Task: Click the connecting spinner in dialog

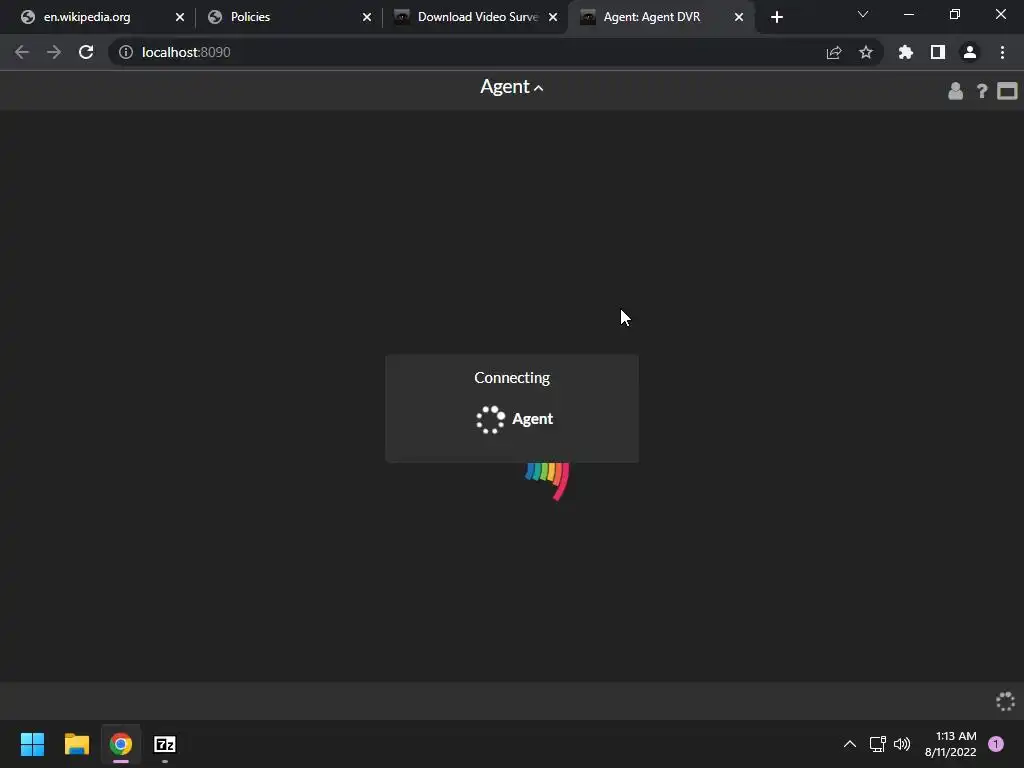Action: click(x=490, y=419)
